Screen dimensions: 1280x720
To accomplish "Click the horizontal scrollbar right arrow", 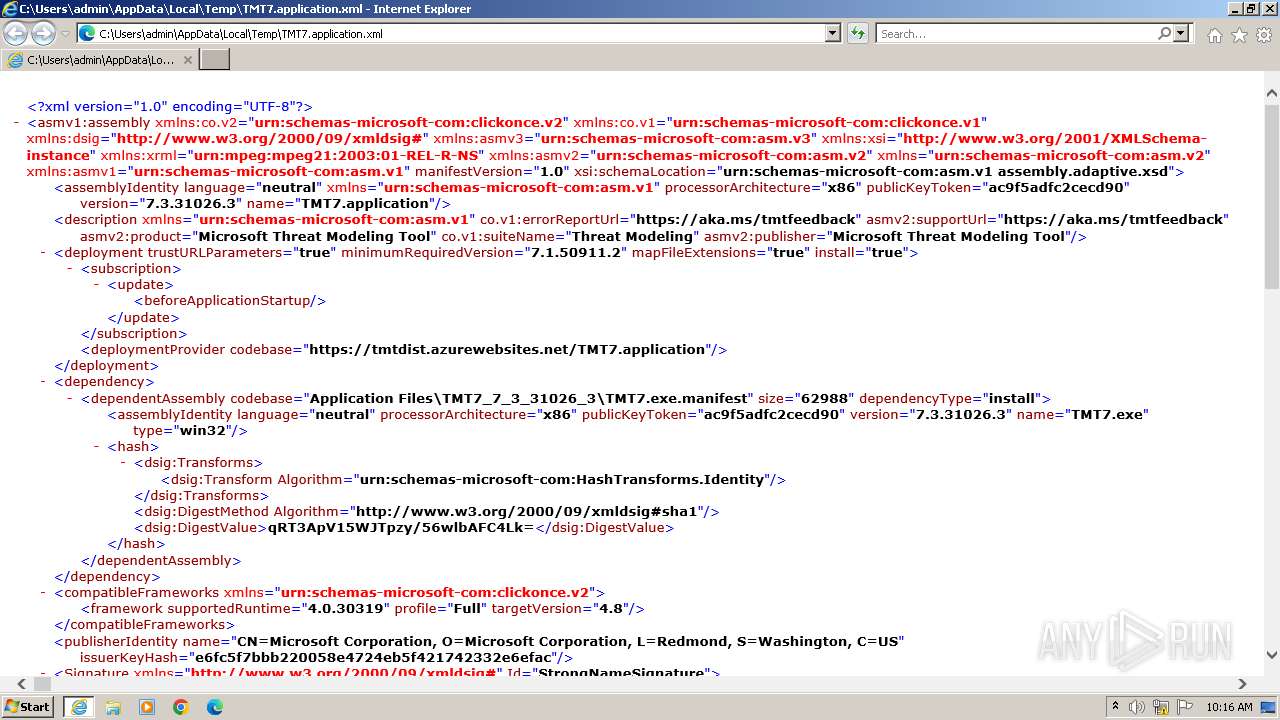I will (x=1242, y=684).
